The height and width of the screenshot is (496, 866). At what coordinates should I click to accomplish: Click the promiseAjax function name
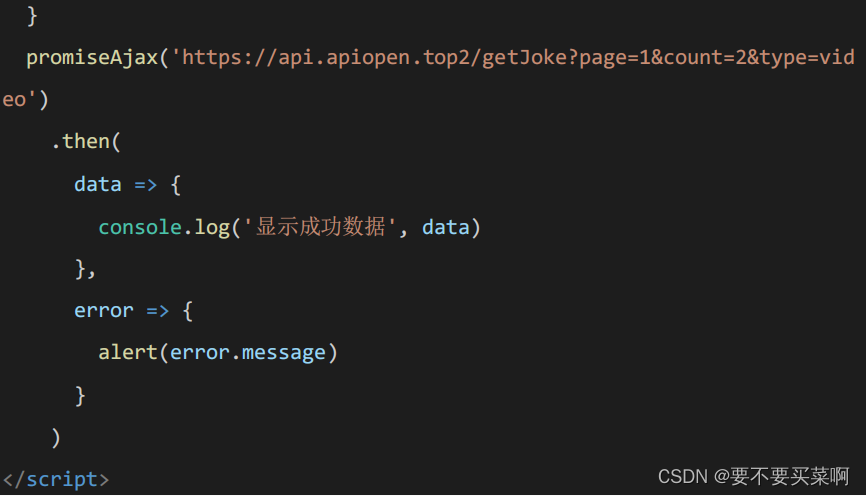(x=92, y=57)
